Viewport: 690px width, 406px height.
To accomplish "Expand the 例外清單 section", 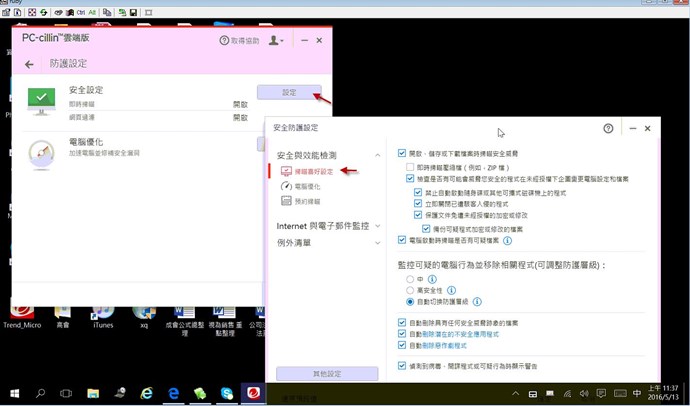I will coord(377,242).
